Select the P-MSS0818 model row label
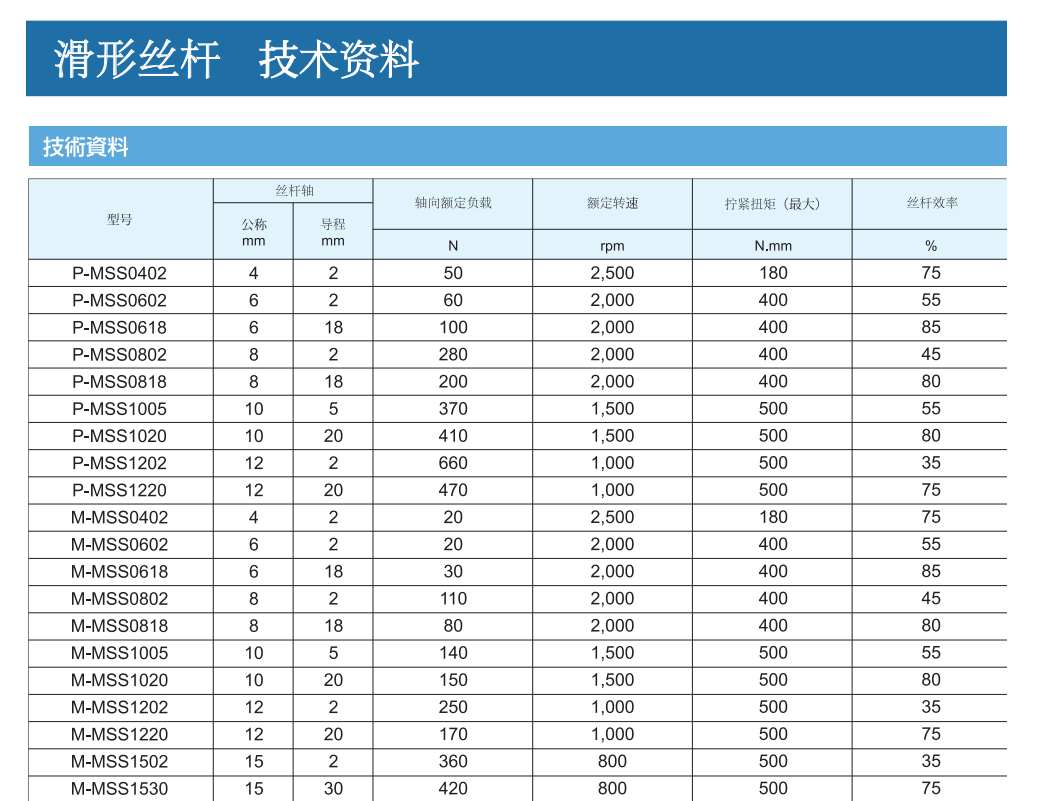 tap(120, 381)
